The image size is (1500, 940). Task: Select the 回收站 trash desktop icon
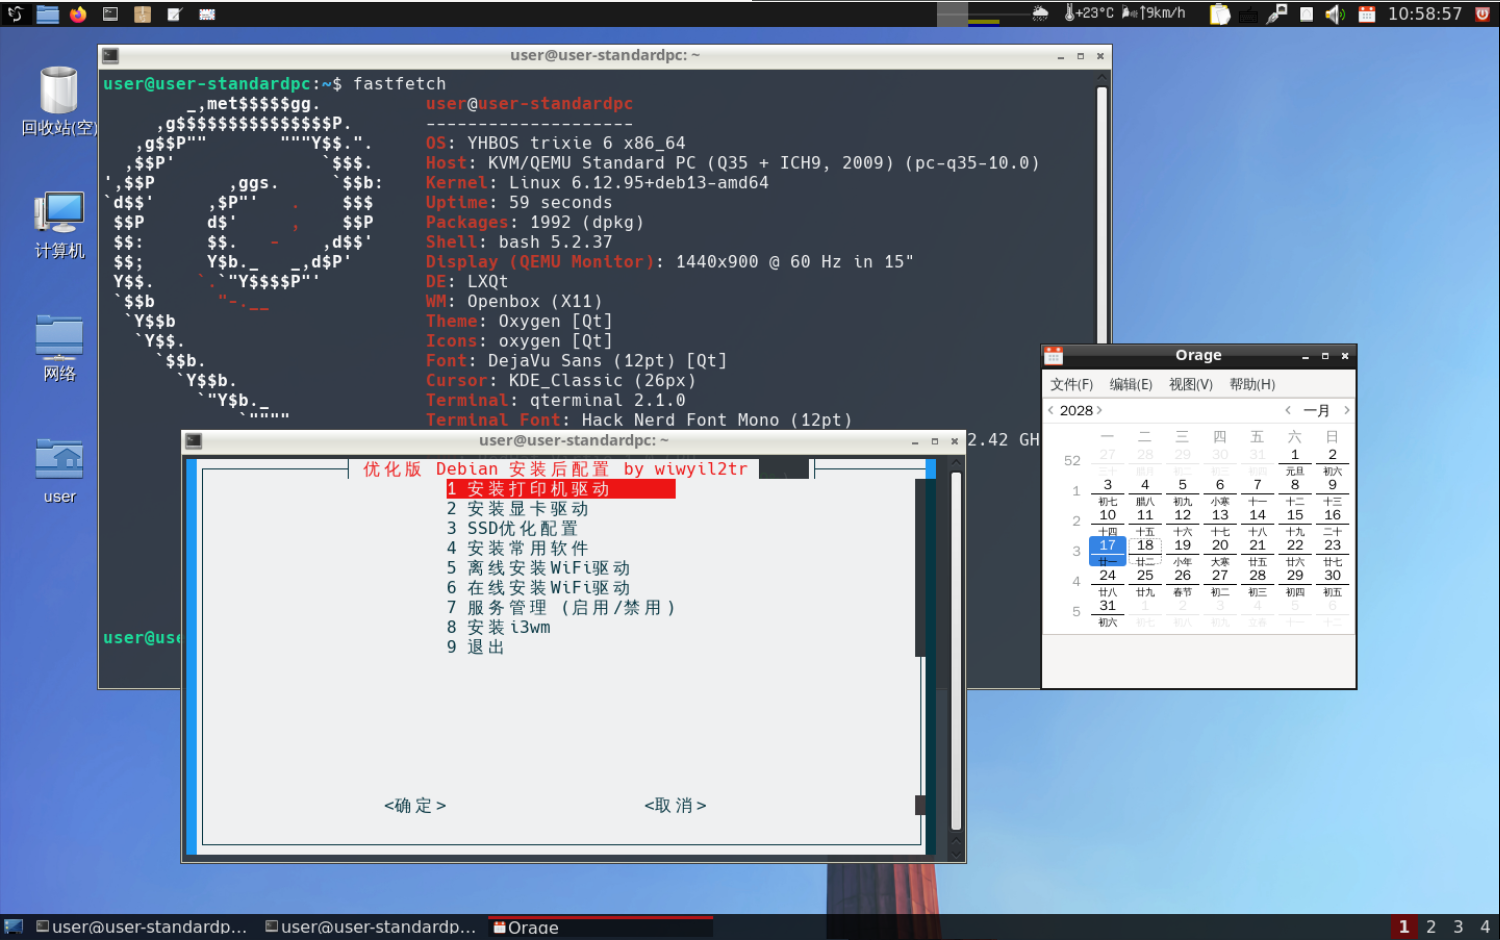(x=59, y=101)
